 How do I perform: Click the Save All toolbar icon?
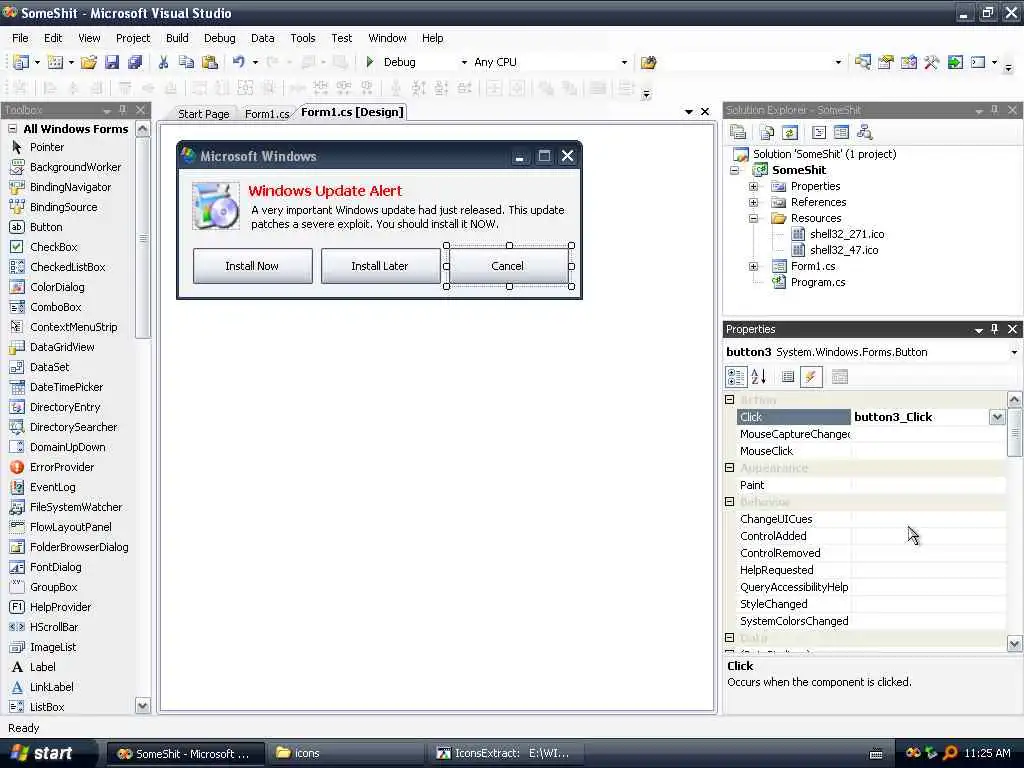pyautogui.click(x=135, y=62)
